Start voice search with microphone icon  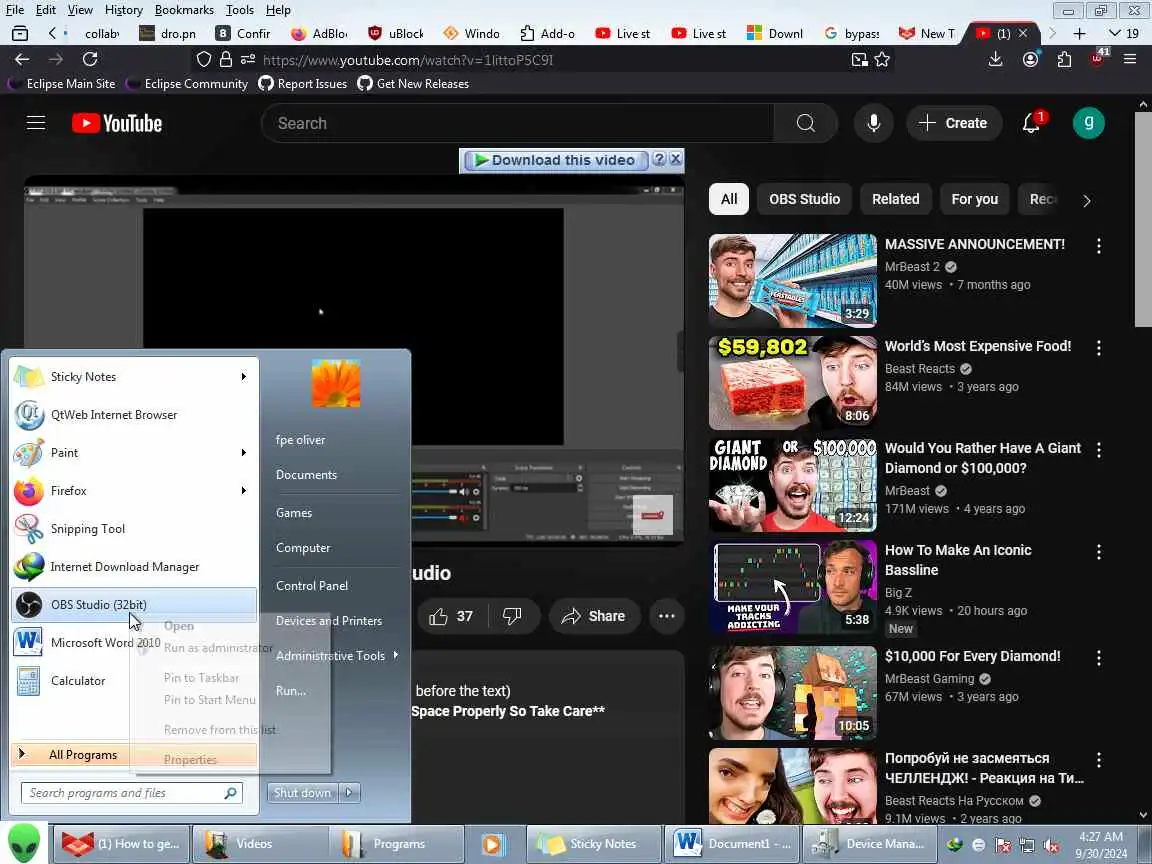(874, 123)
